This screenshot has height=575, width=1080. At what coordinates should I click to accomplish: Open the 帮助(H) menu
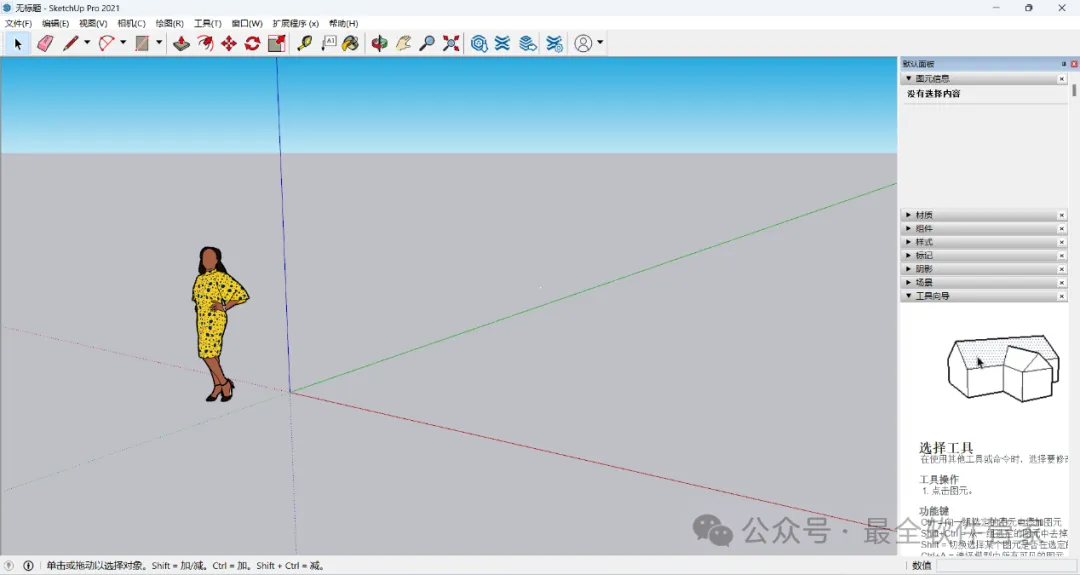(x=344, y=23)
